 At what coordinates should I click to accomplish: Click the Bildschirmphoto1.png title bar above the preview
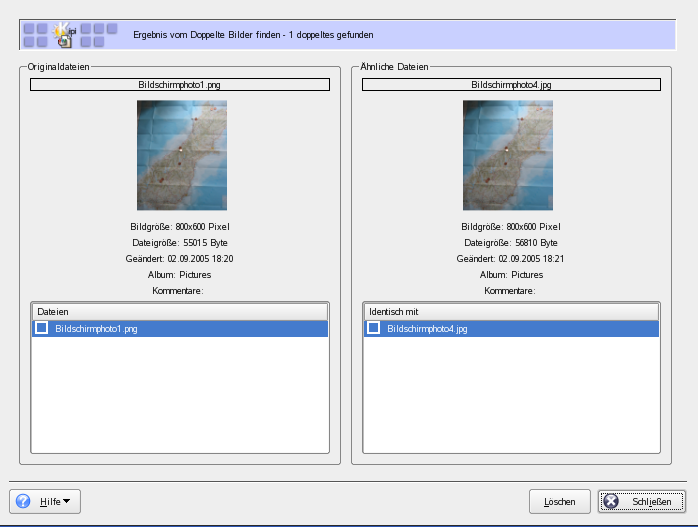coord(180,85)
